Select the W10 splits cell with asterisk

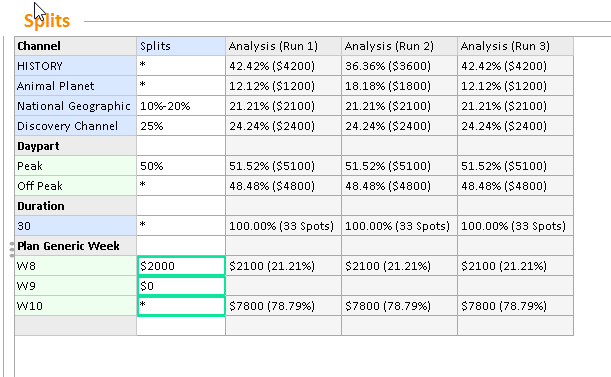tap(181, 306)
